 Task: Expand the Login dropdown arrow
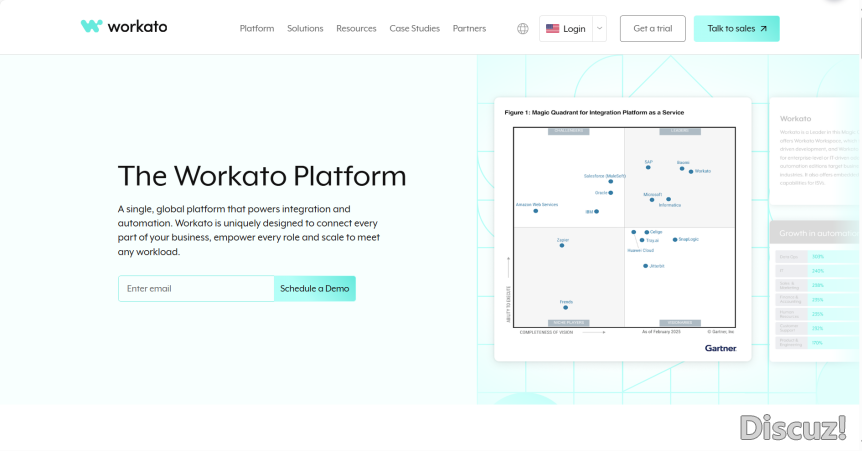pyautogui.click(x=599, y=29)
